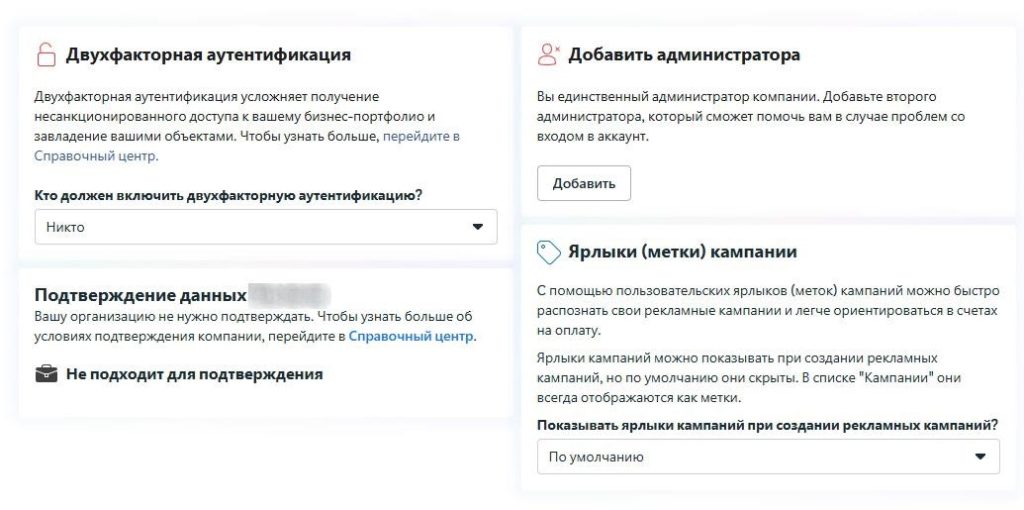Click the Кто должен включить двухфакторную аутентификацию label
The image size is (1024, 510).
click(x=228, y=195)
